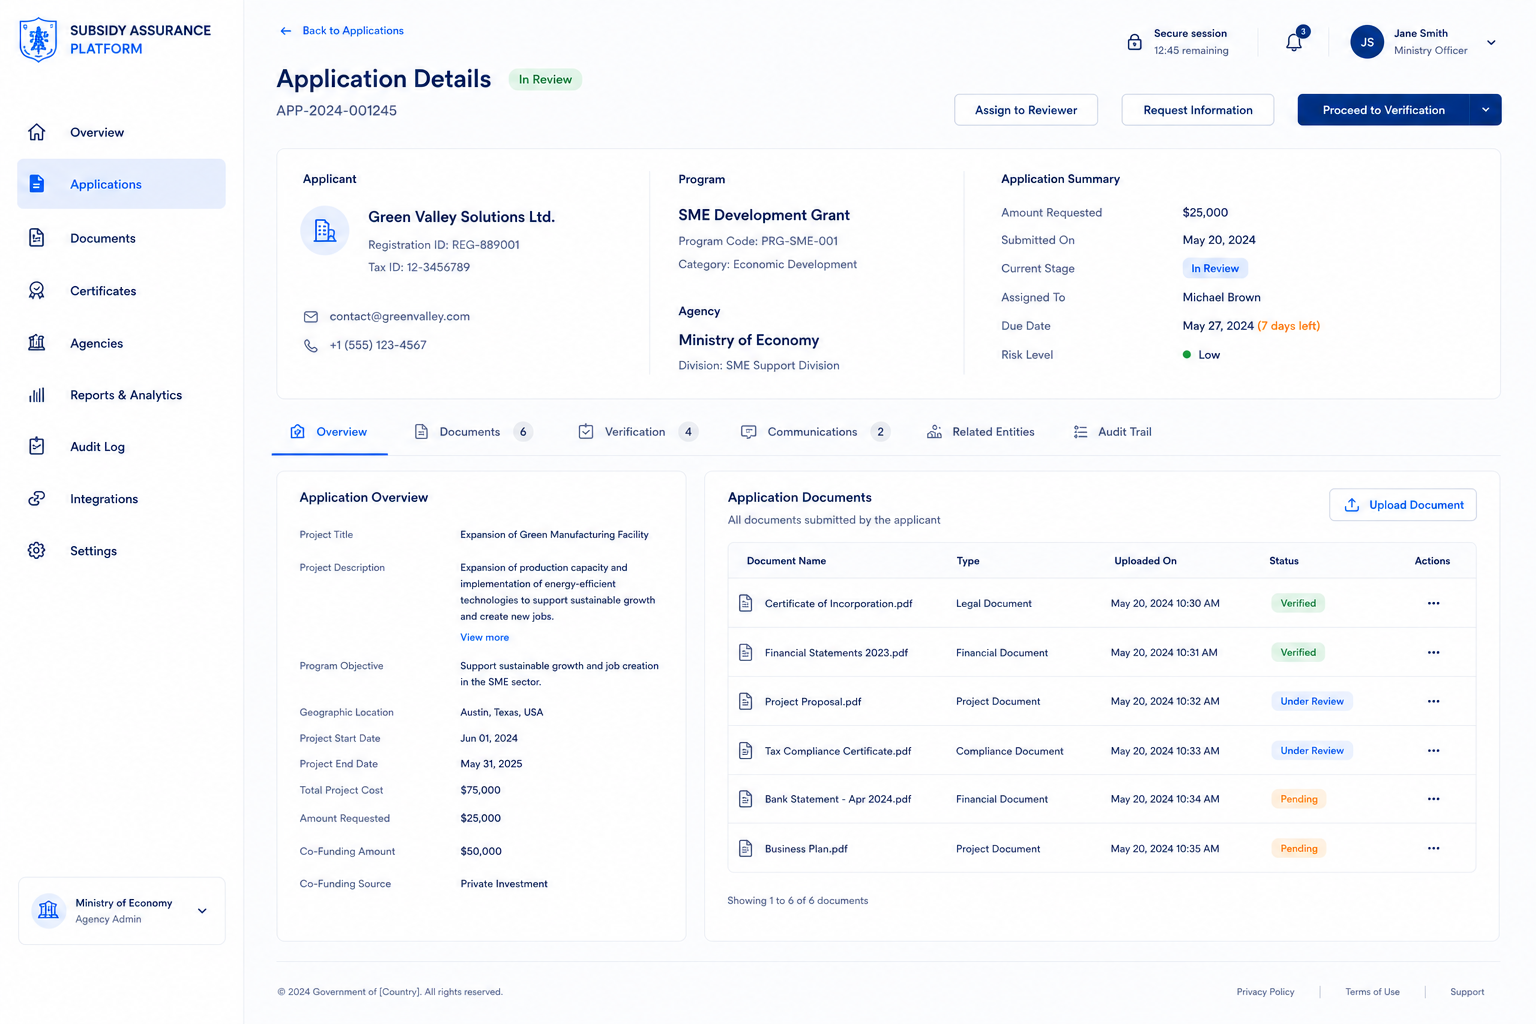Click the Status column header
This screenshot has width=1536, height=1024.
(1284, 561)
